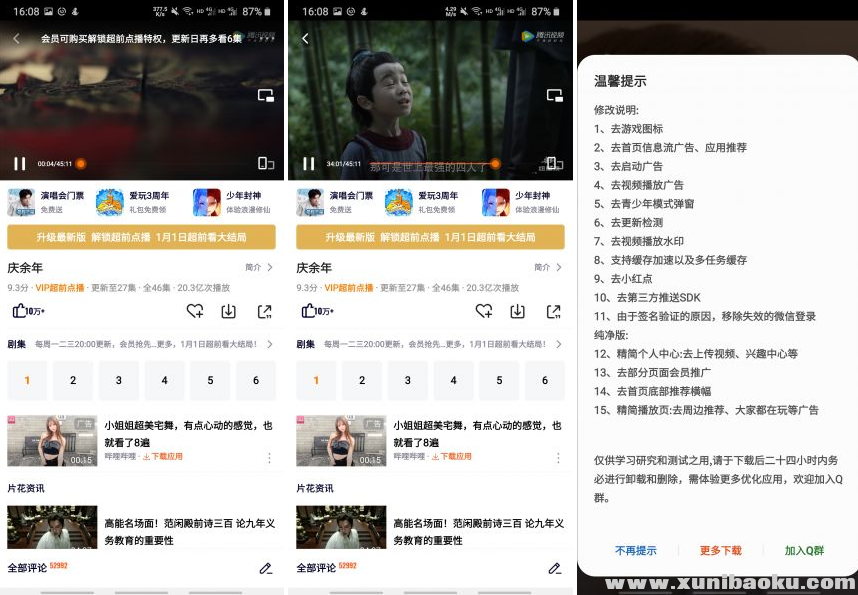Tap the back arrow to leave the player

coord(16,36)
